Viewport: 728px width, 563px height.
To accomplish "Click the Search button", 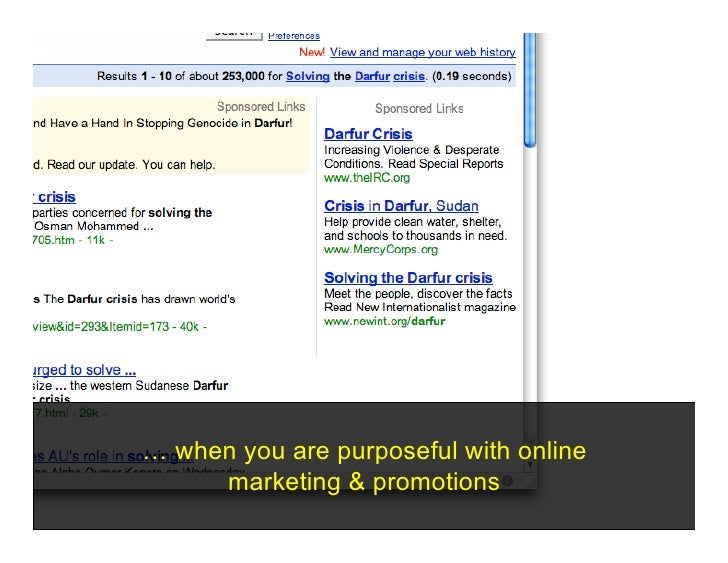I will (x=234, y=35).
